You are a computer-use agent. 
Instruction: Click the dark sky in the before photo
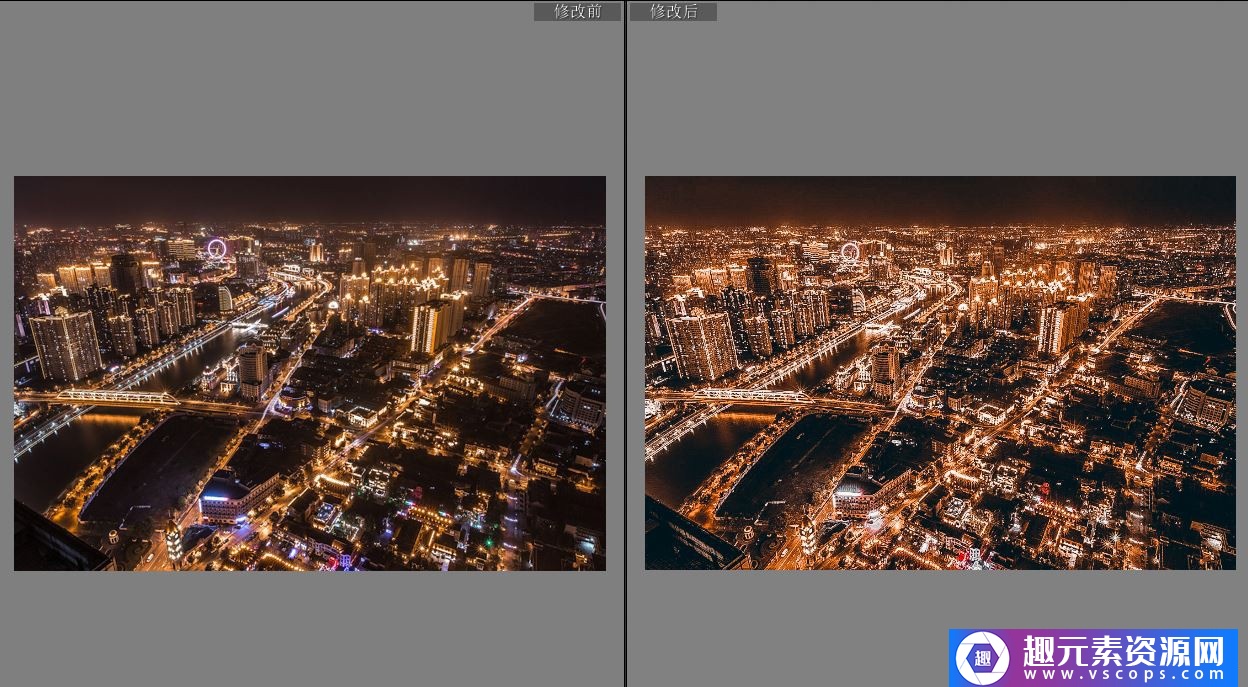pyautogui.click(x=310, y=198)
